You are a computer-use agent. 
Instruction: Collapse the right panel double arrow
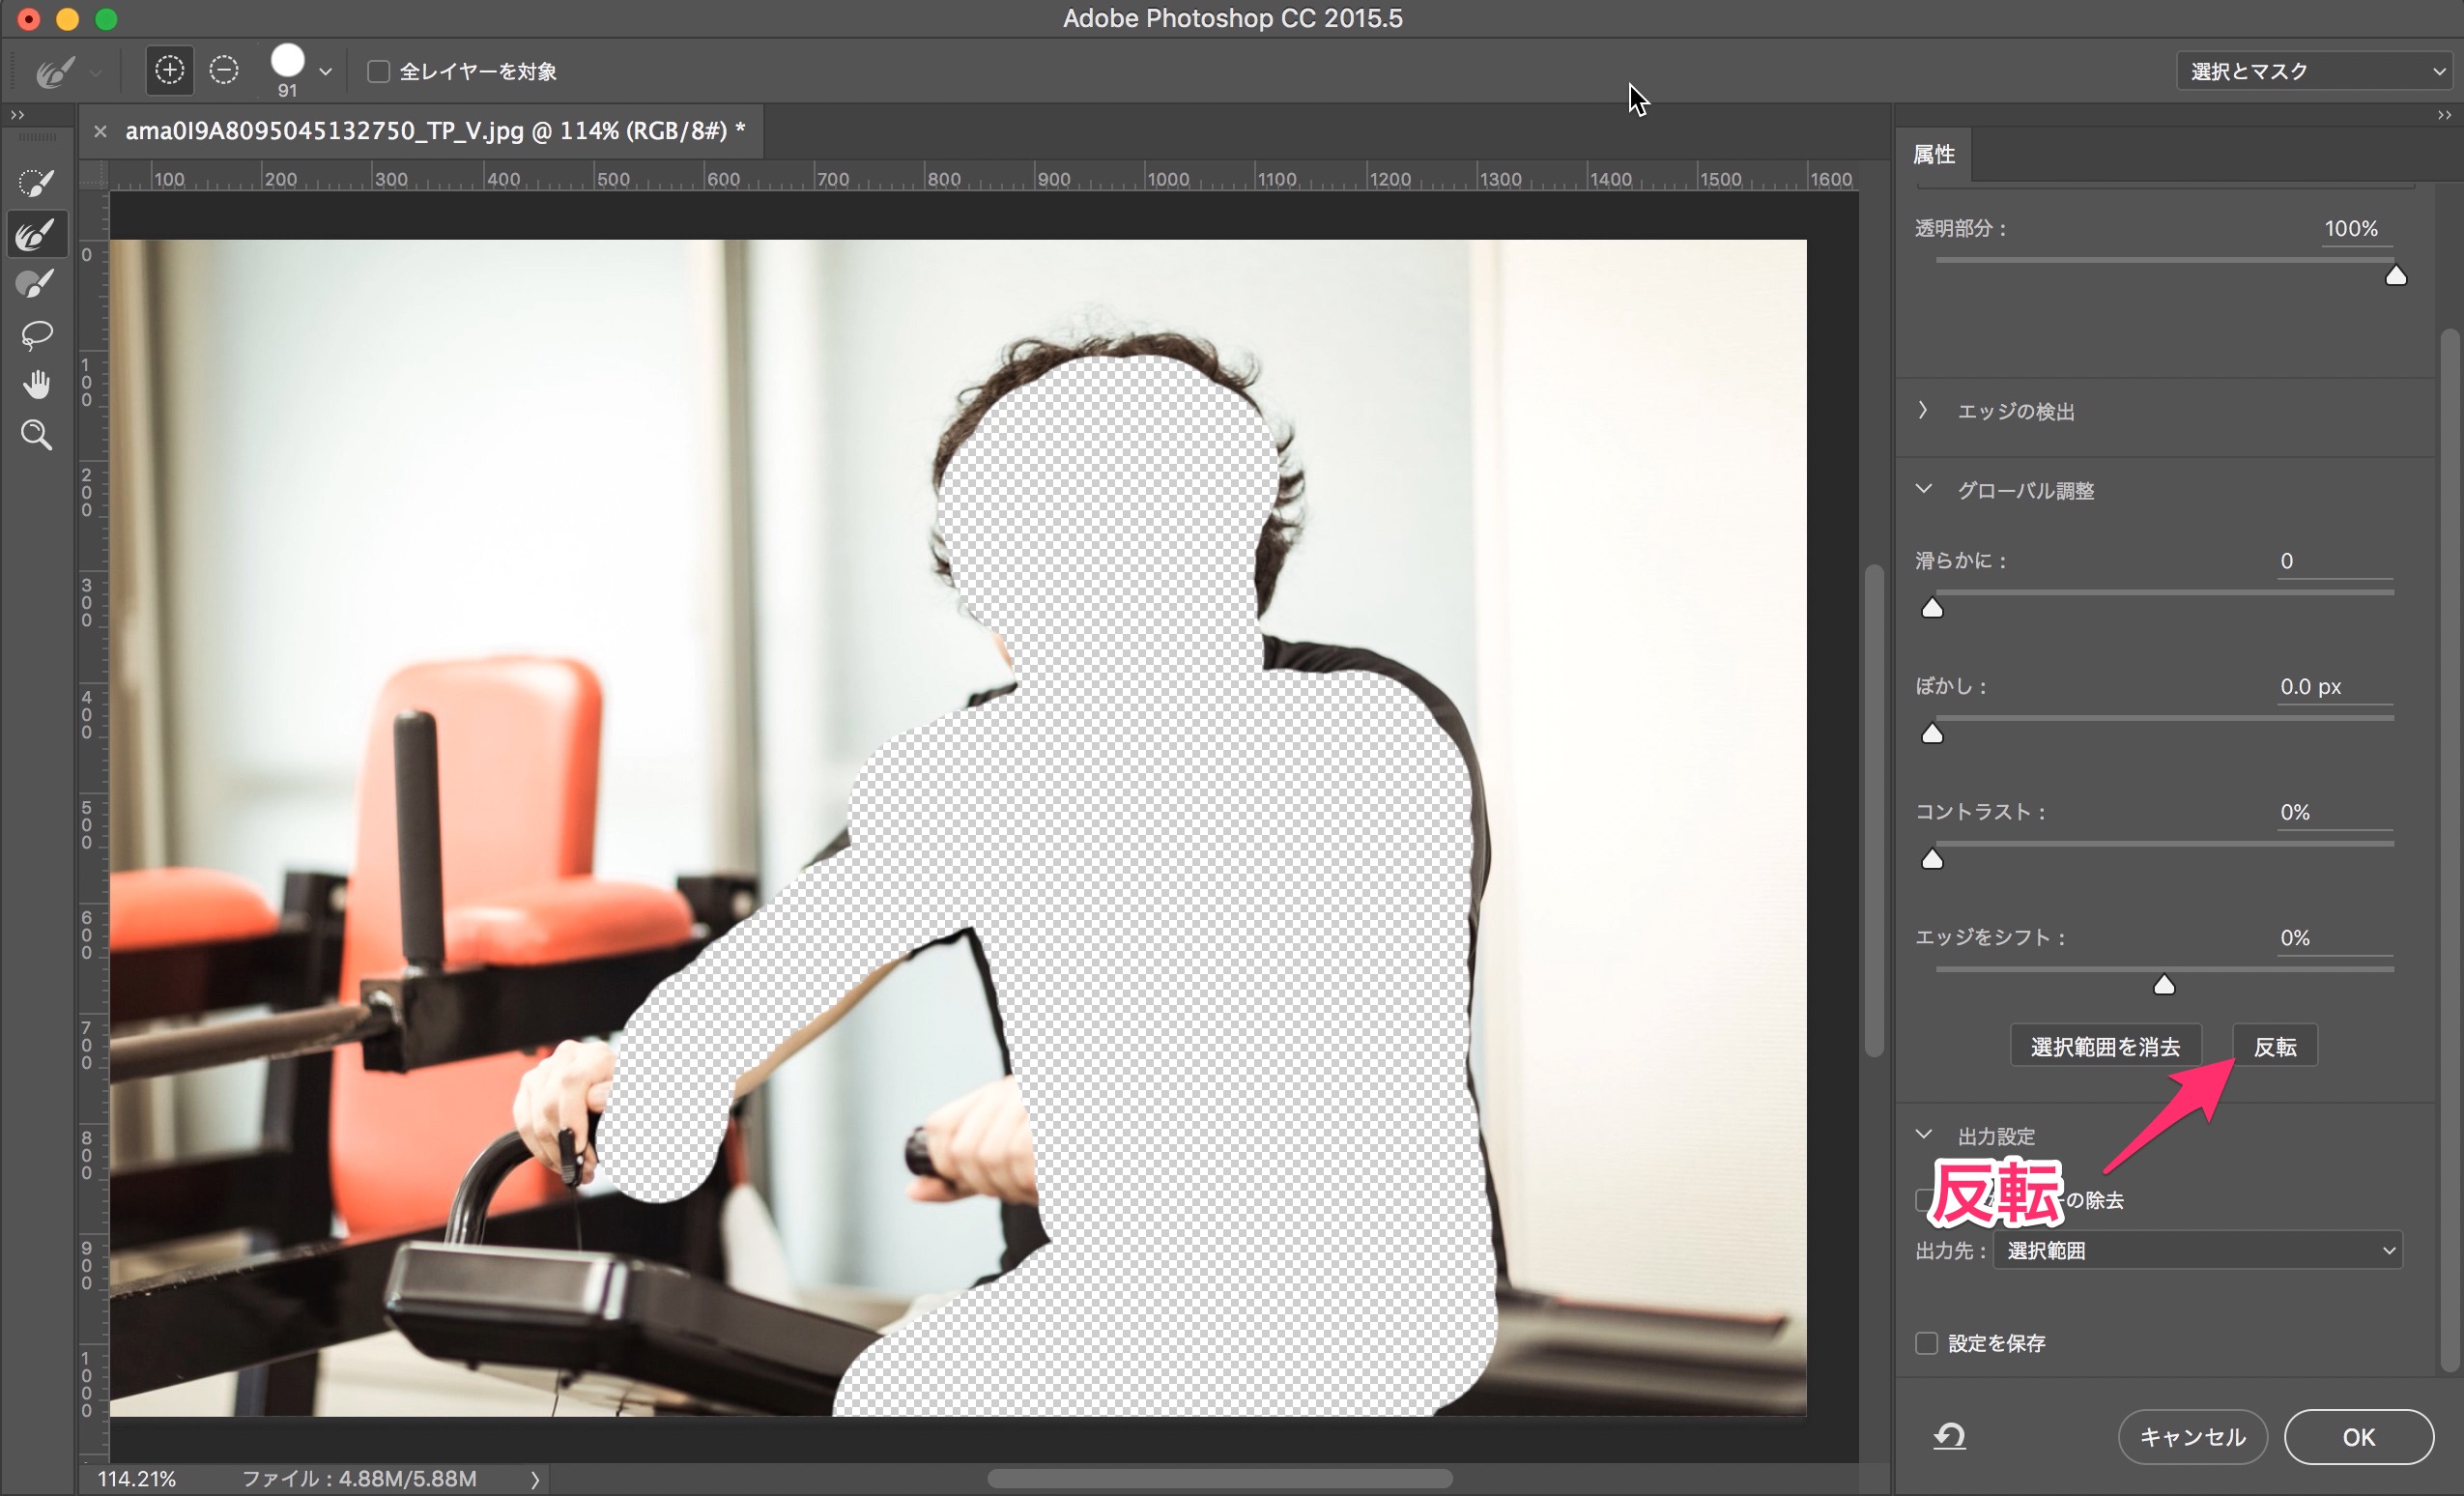pyautogui.click(x=2445, y=115)
